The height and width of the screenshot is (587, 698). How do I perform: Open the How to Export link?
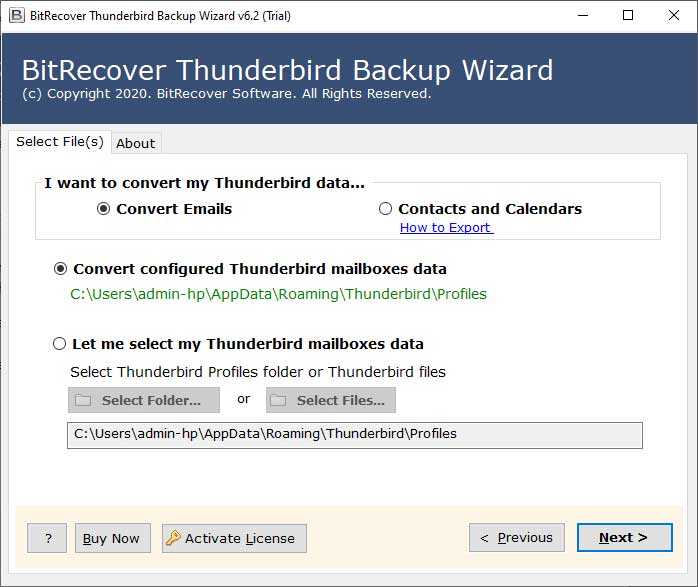coord(446,227)
